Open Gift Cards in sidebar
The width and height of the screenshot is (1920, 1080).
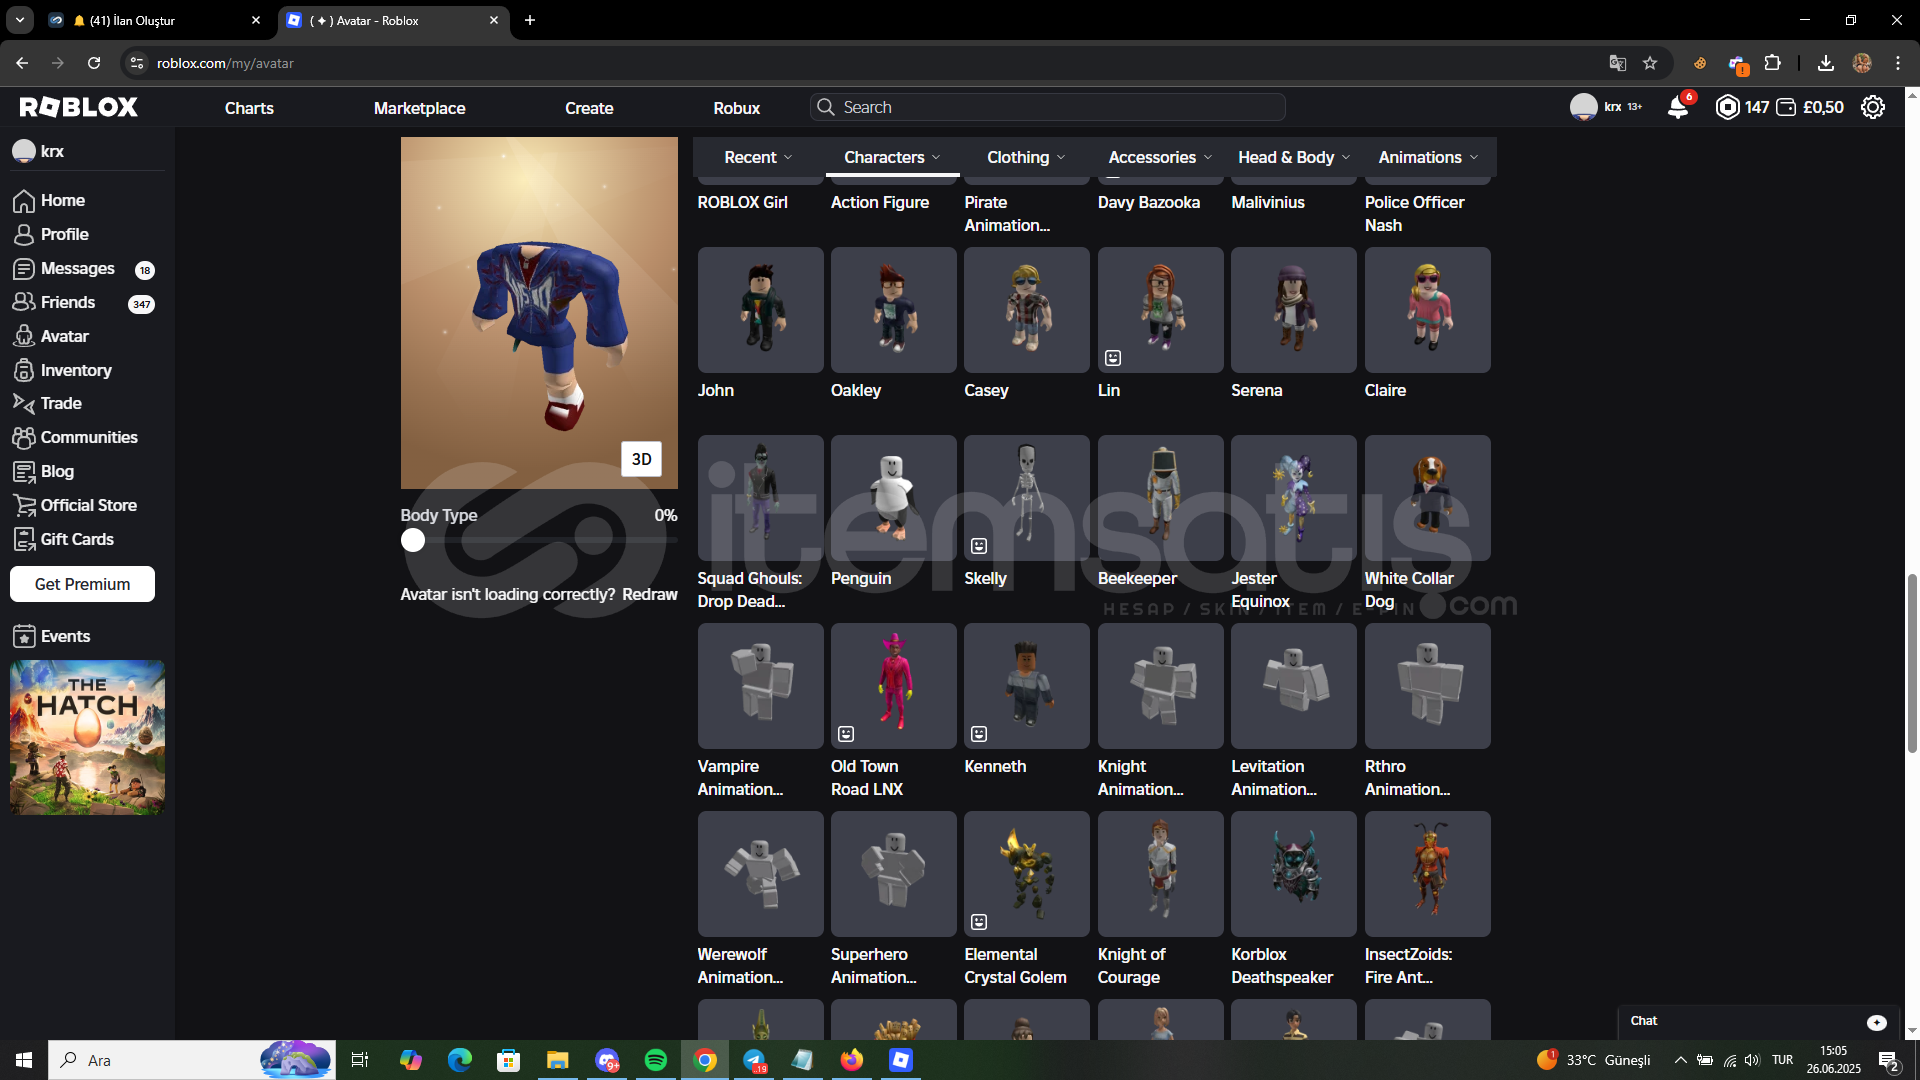click(63, 540)
